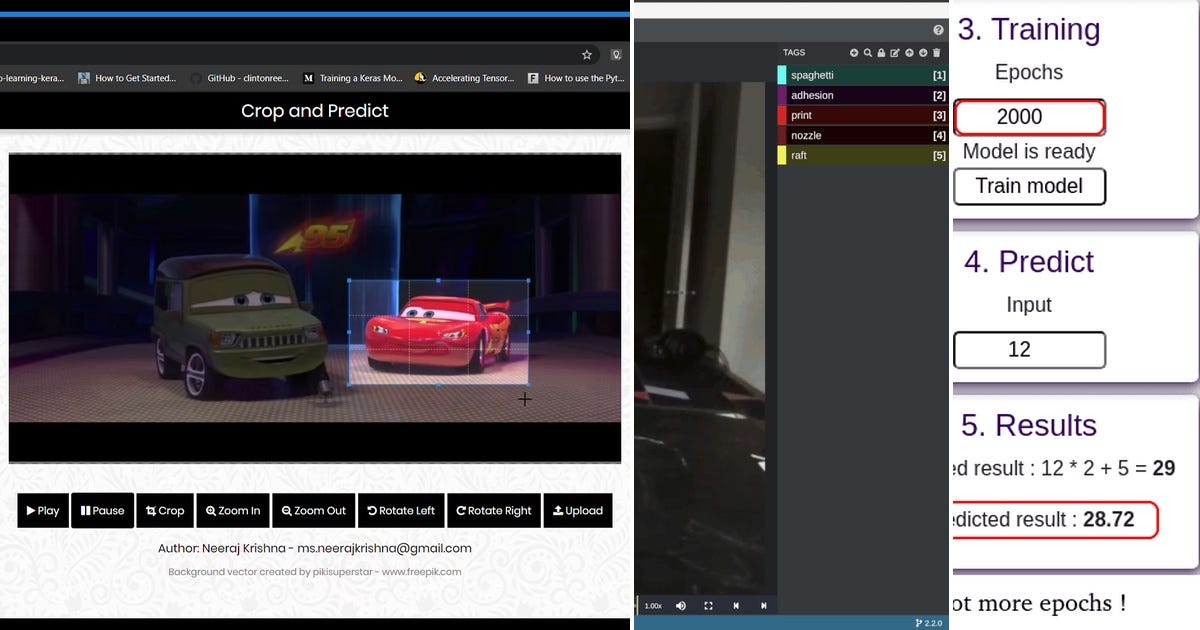The image size is (1200, 630).
Task: Click the '4. Predict' heading
Action: tap(1029, 262)
